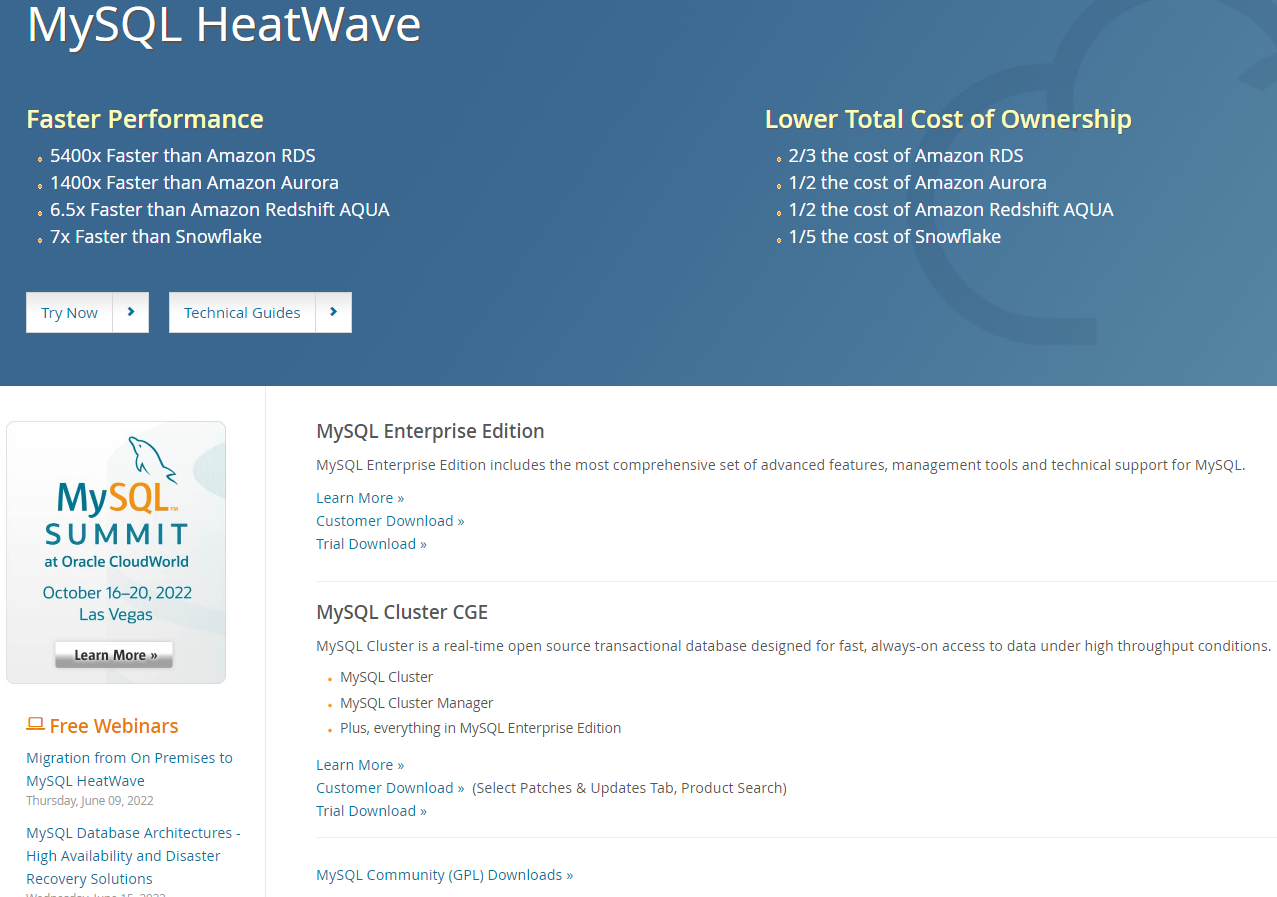The height and width of the screenshot is (897, 1277).
Task: Click the Try Now button
Action: (87, 312)
